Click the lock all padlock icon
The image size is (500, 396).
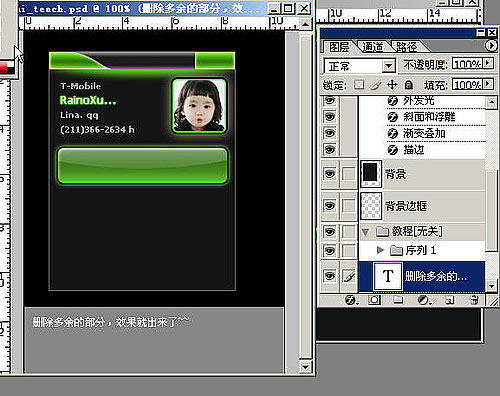[409, 85]
